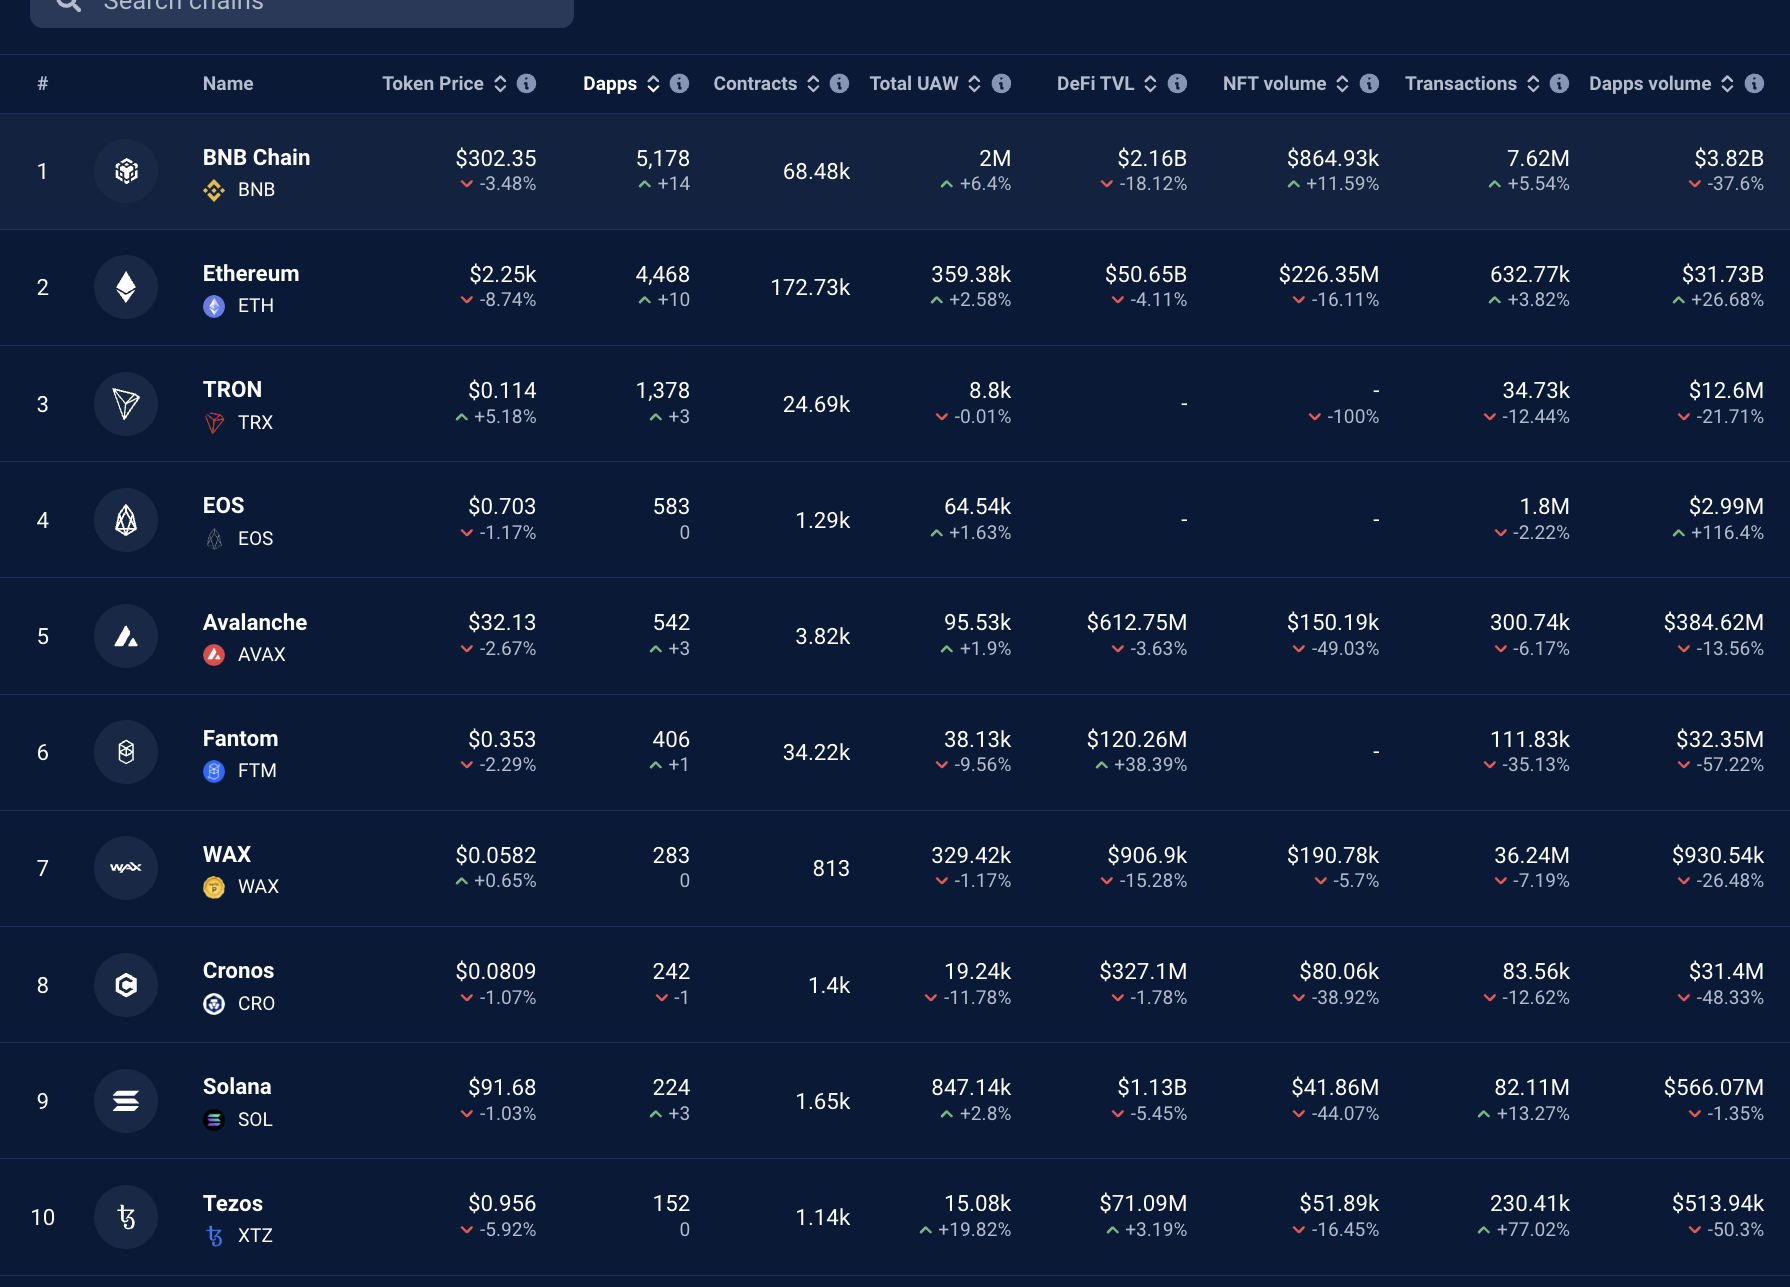Sort by Transactions using sort arrows
1790x1287 pixels.
point(1533,84)
